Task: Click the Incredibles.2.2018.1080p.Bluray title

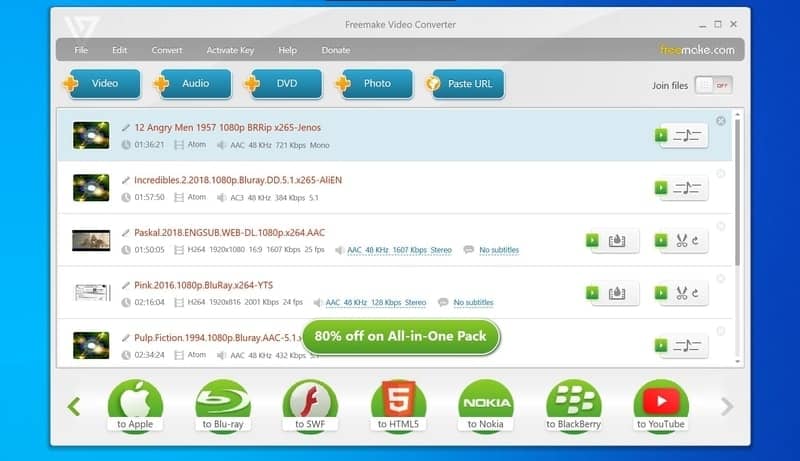Action: click(x=238, y=180)
